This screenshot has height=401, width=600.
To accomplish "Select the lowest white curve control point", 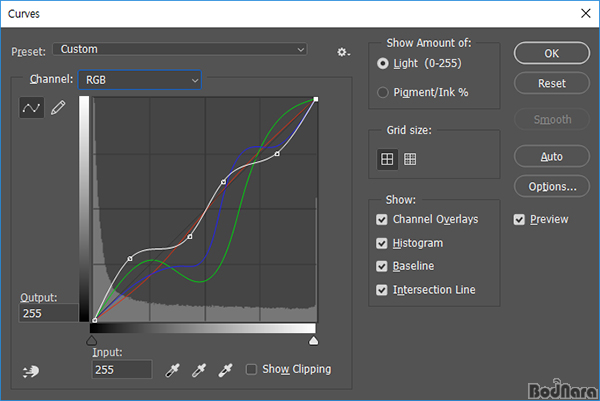I will coord(130,259).
